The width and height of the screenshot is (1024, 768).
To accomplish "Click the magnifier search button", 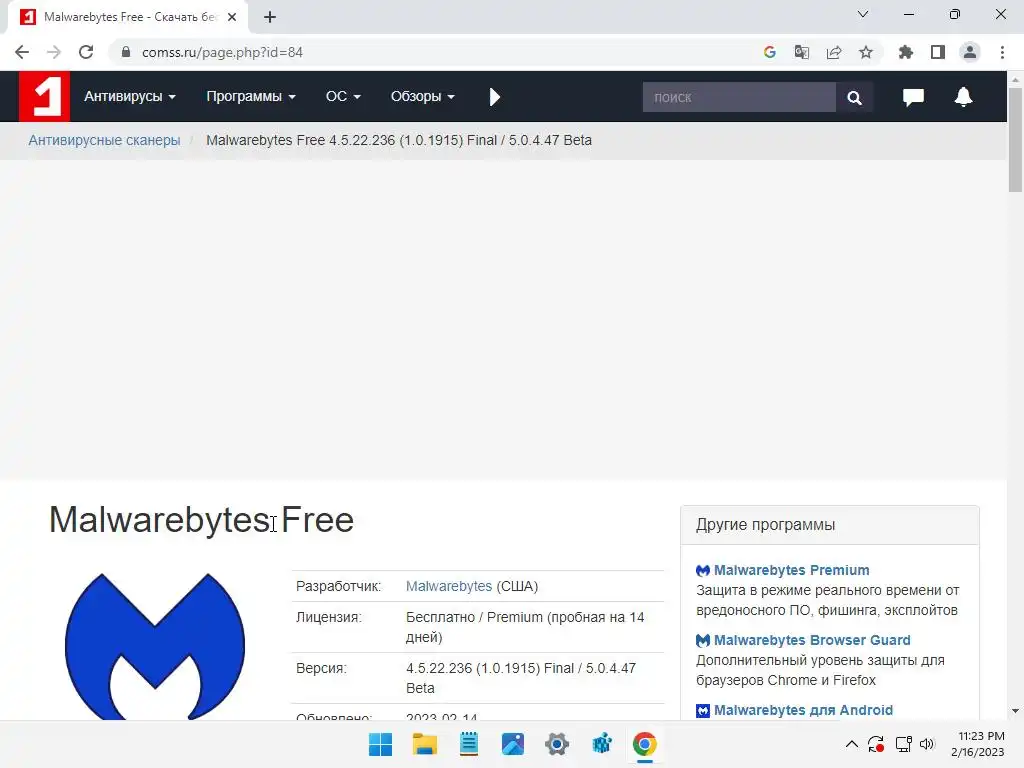I will point(854,97).
